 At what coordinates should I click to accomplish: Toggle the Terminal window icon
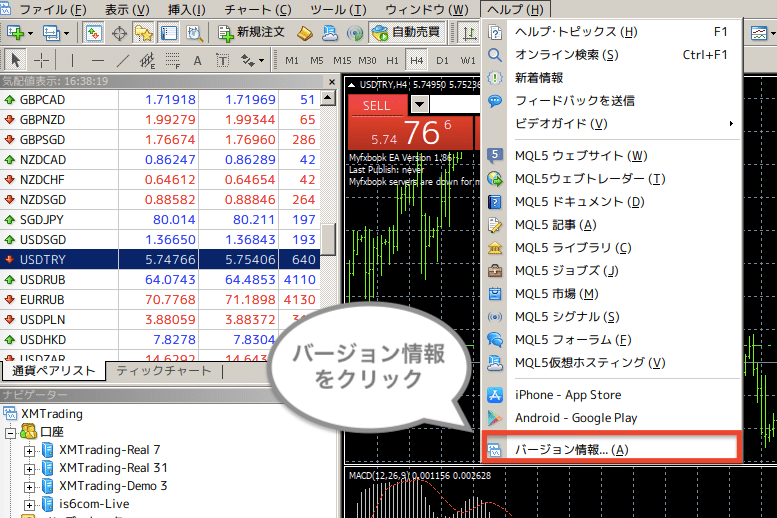click(168, 33)
